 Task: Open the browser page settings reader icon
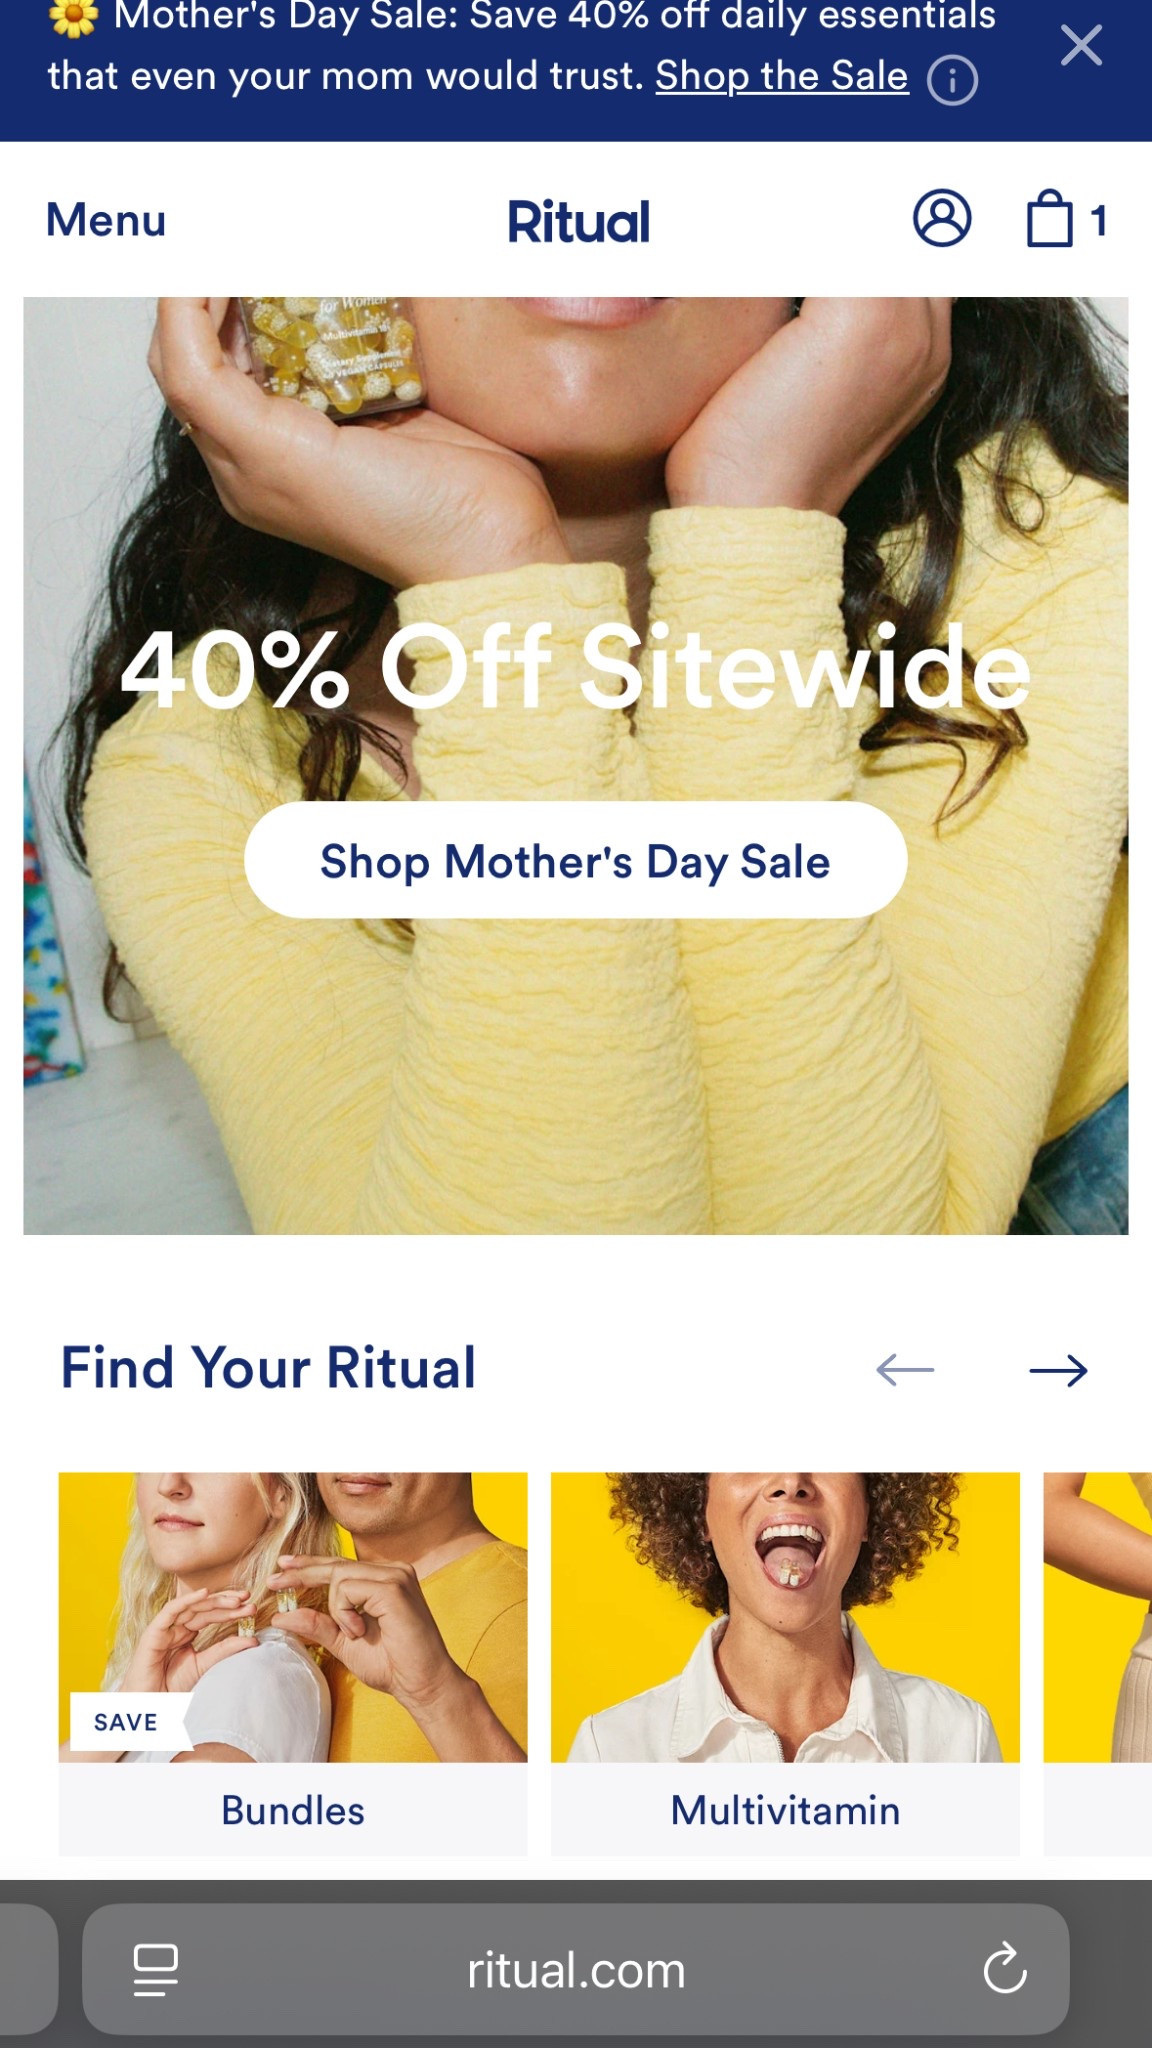tap(156, 1970)
